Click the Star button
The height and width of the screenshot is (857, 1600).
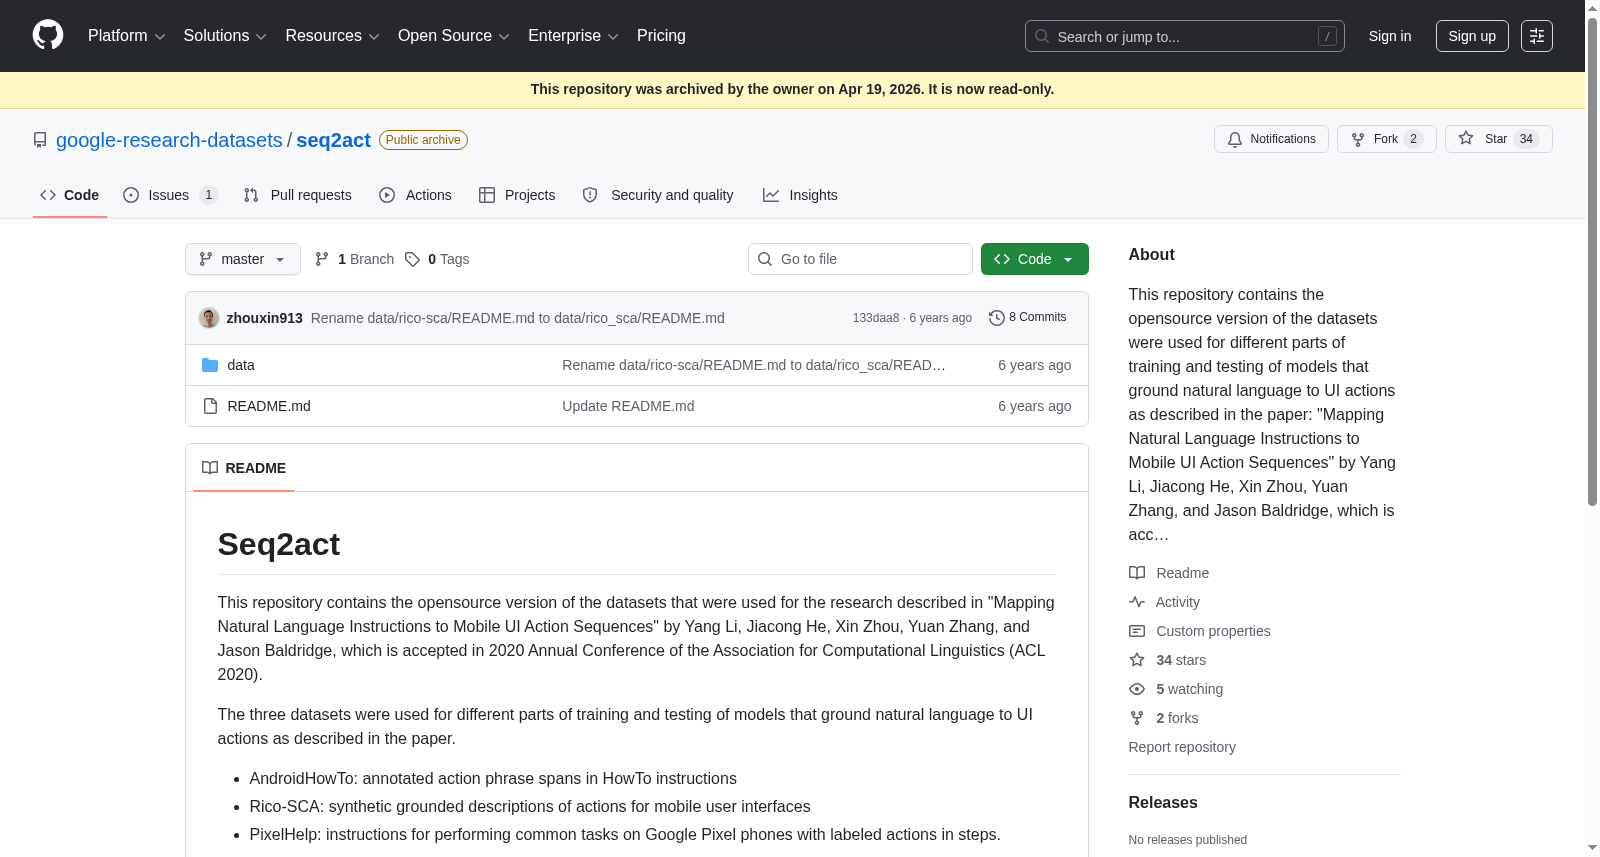click(x=1498, y=139)
